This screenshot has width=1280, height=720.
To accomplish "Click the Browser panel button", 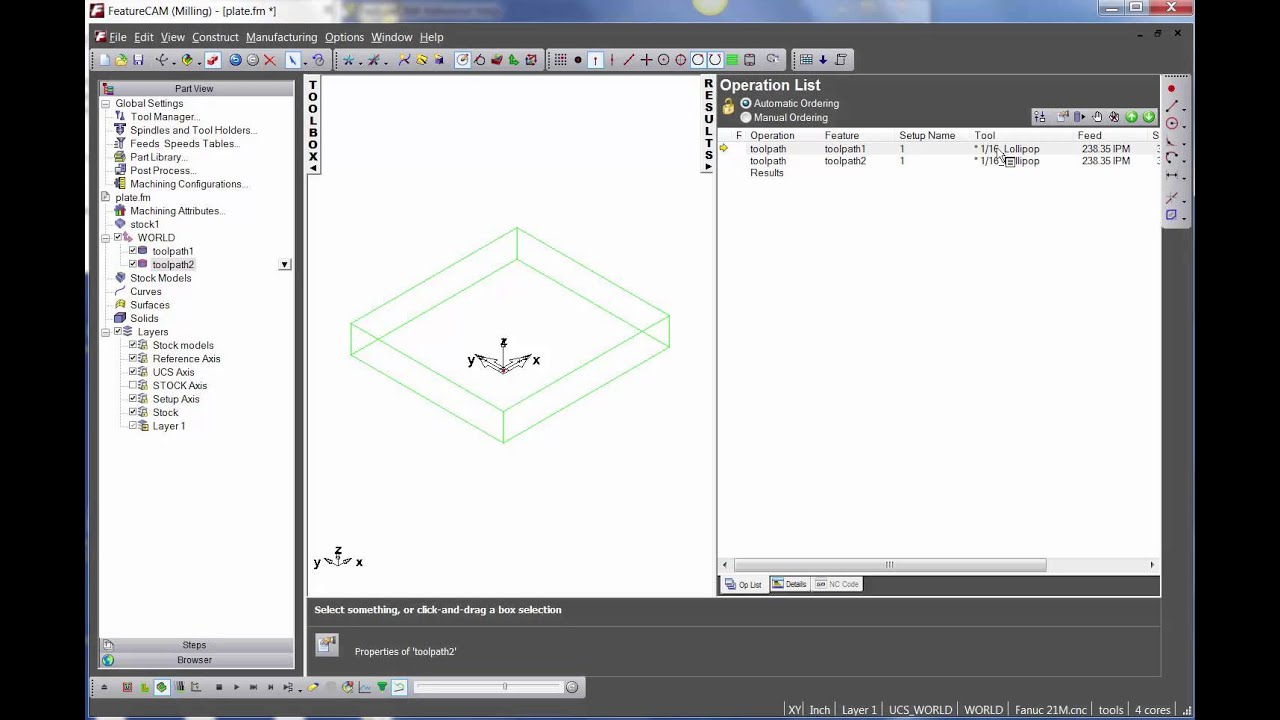I will tap(194, 660).
